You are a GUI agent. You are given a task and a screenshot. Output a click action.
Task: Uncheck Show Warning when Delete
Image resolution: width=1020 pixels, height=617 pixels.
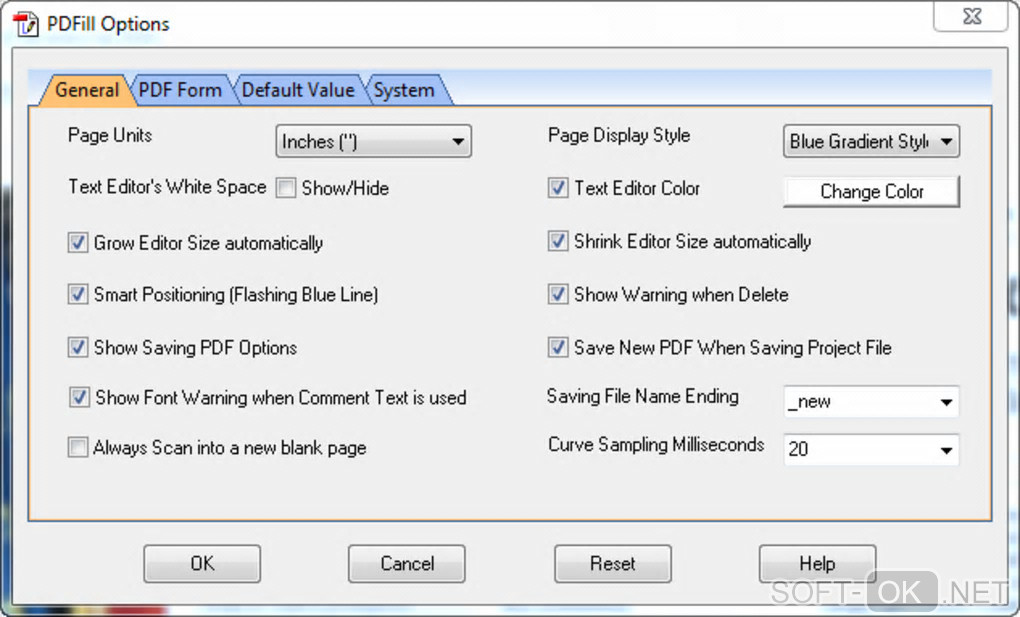558,295
